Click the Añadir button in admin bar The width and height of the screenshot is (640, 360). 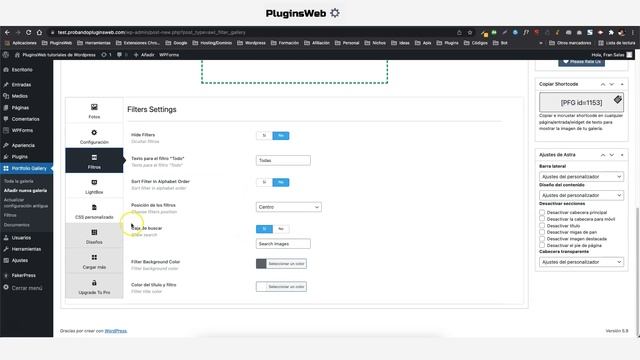click(144, 55)
